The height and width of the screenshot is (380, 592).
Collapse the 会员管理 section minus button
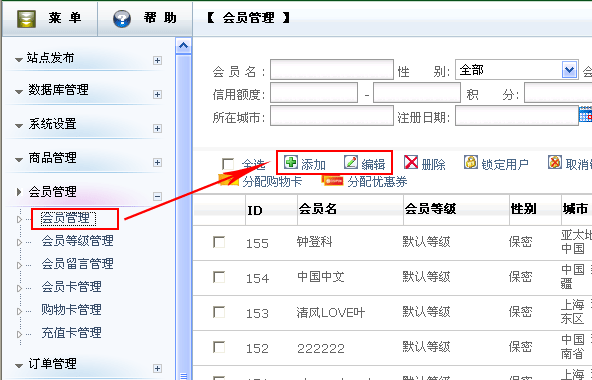click(157, 196)
